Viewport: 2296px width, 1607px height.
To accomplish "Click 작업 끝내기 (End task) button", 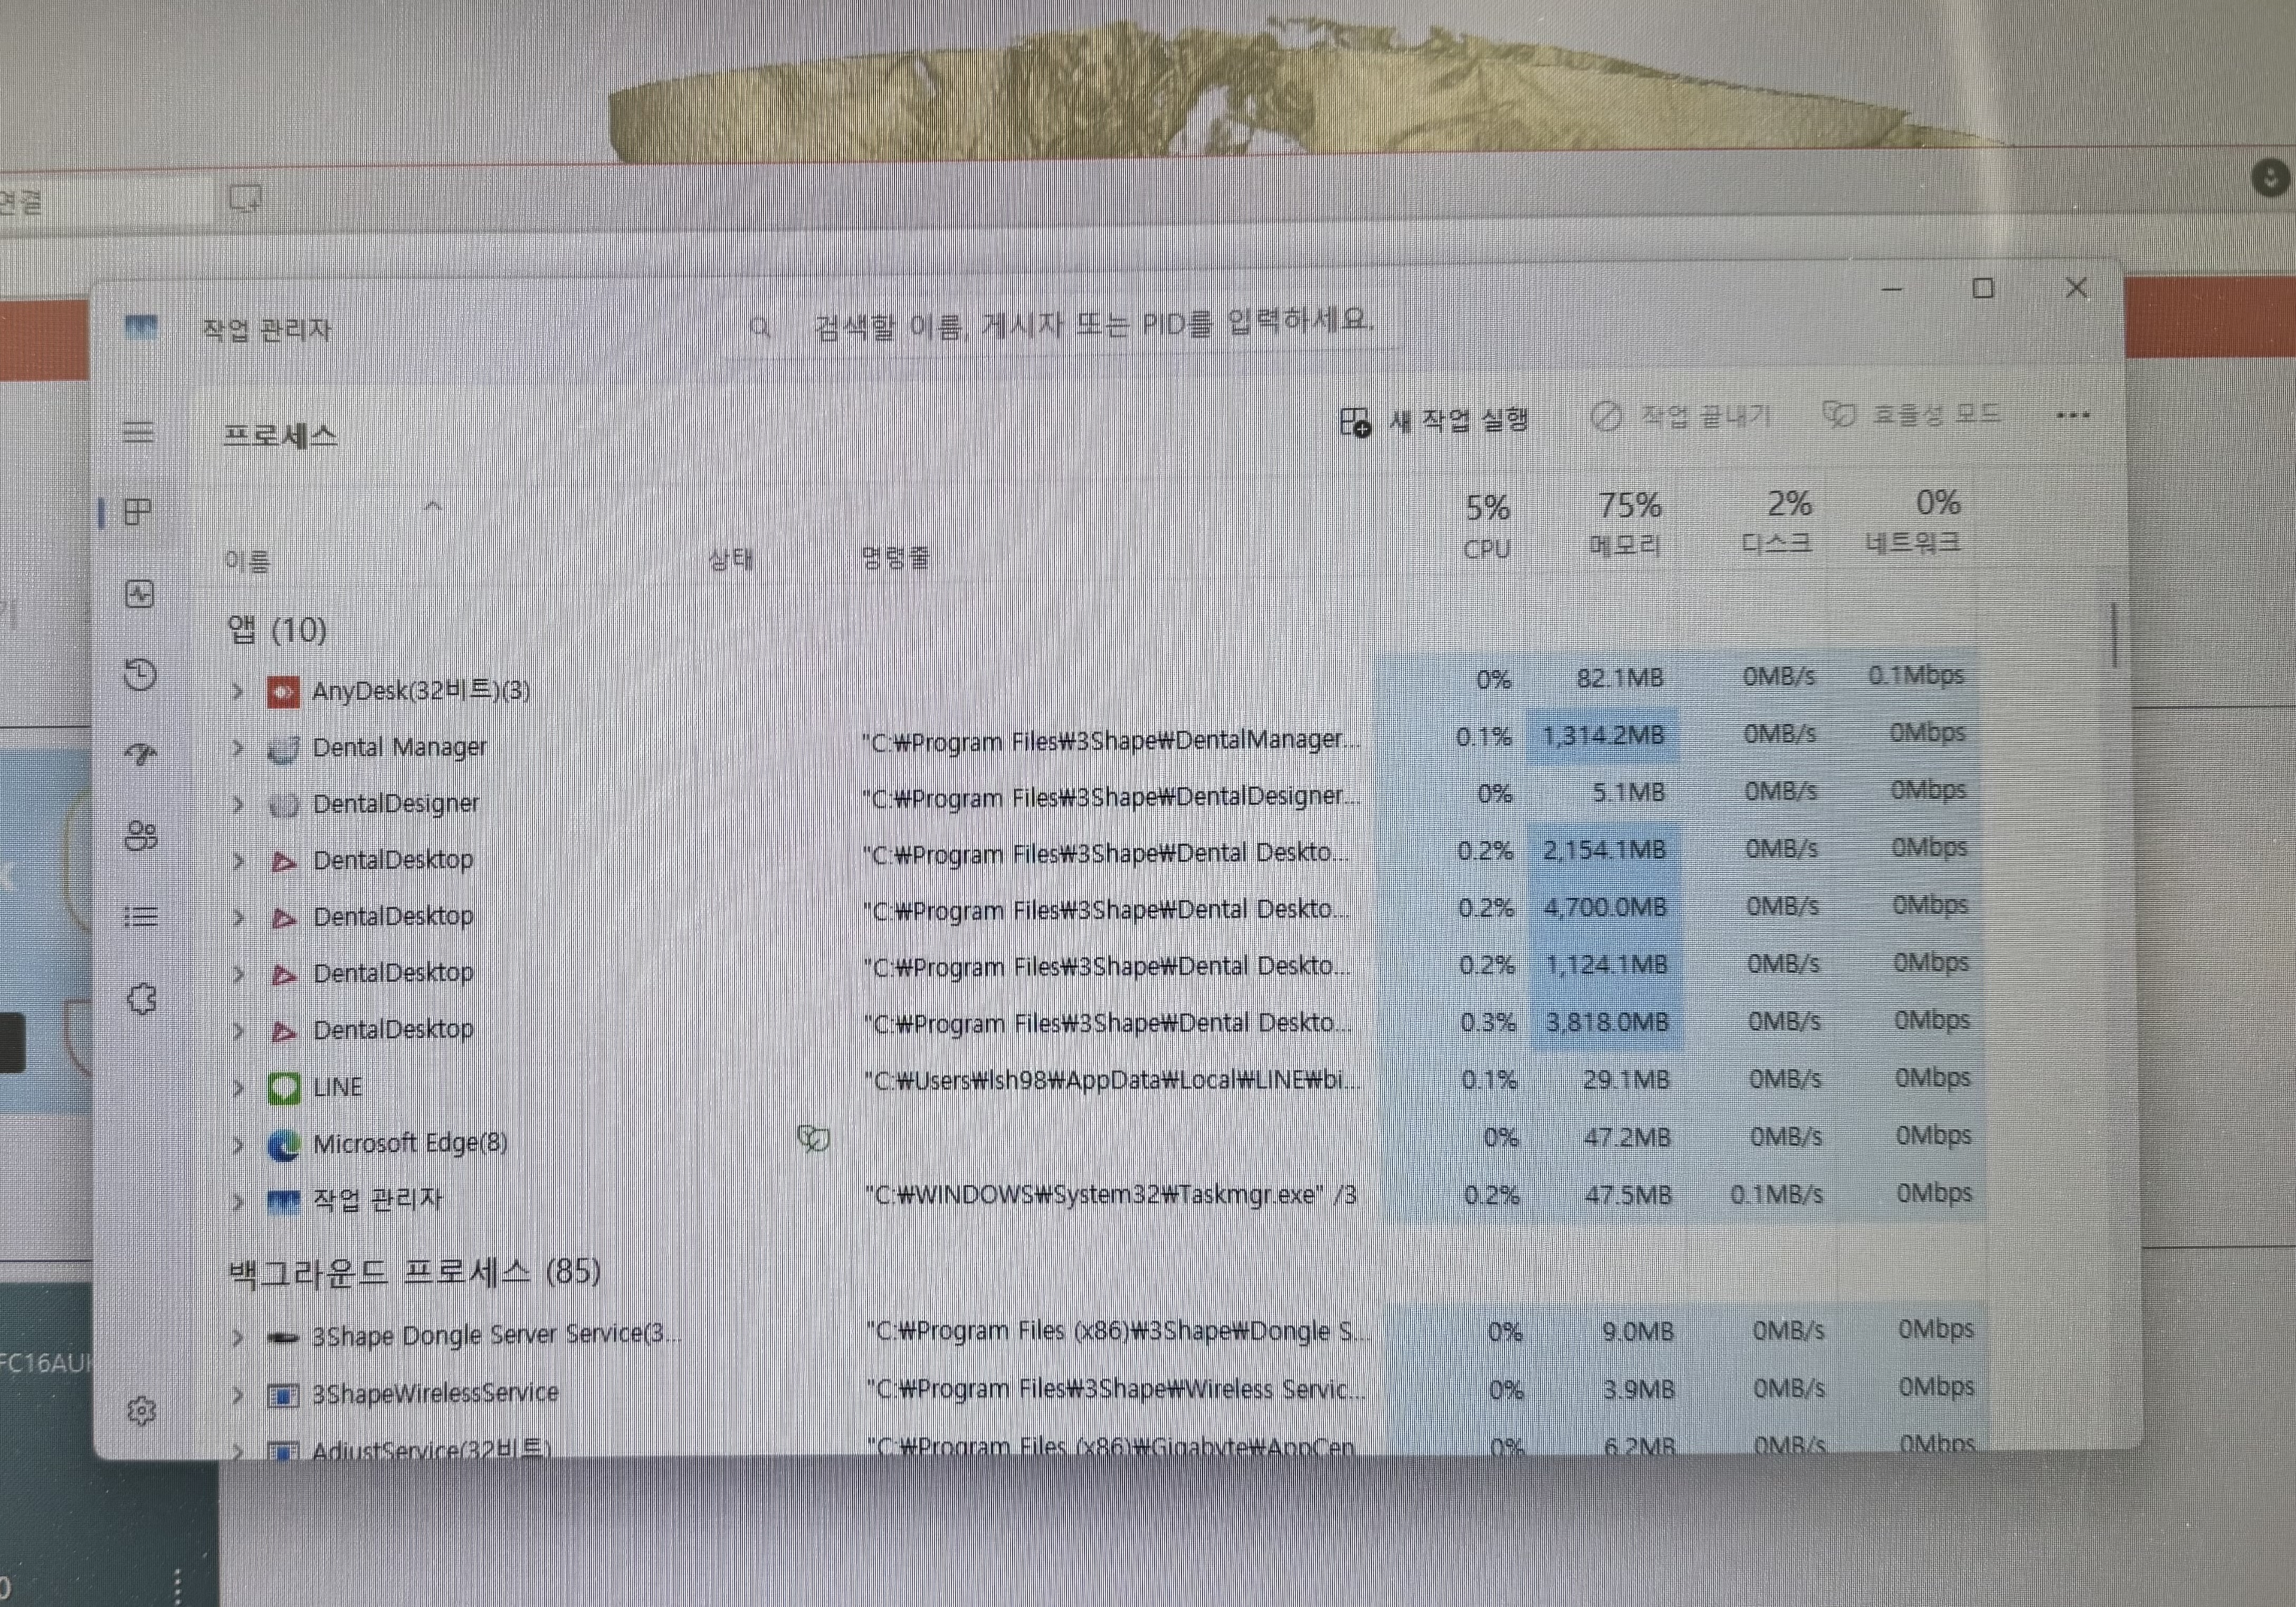I will tap(1681, 415).
